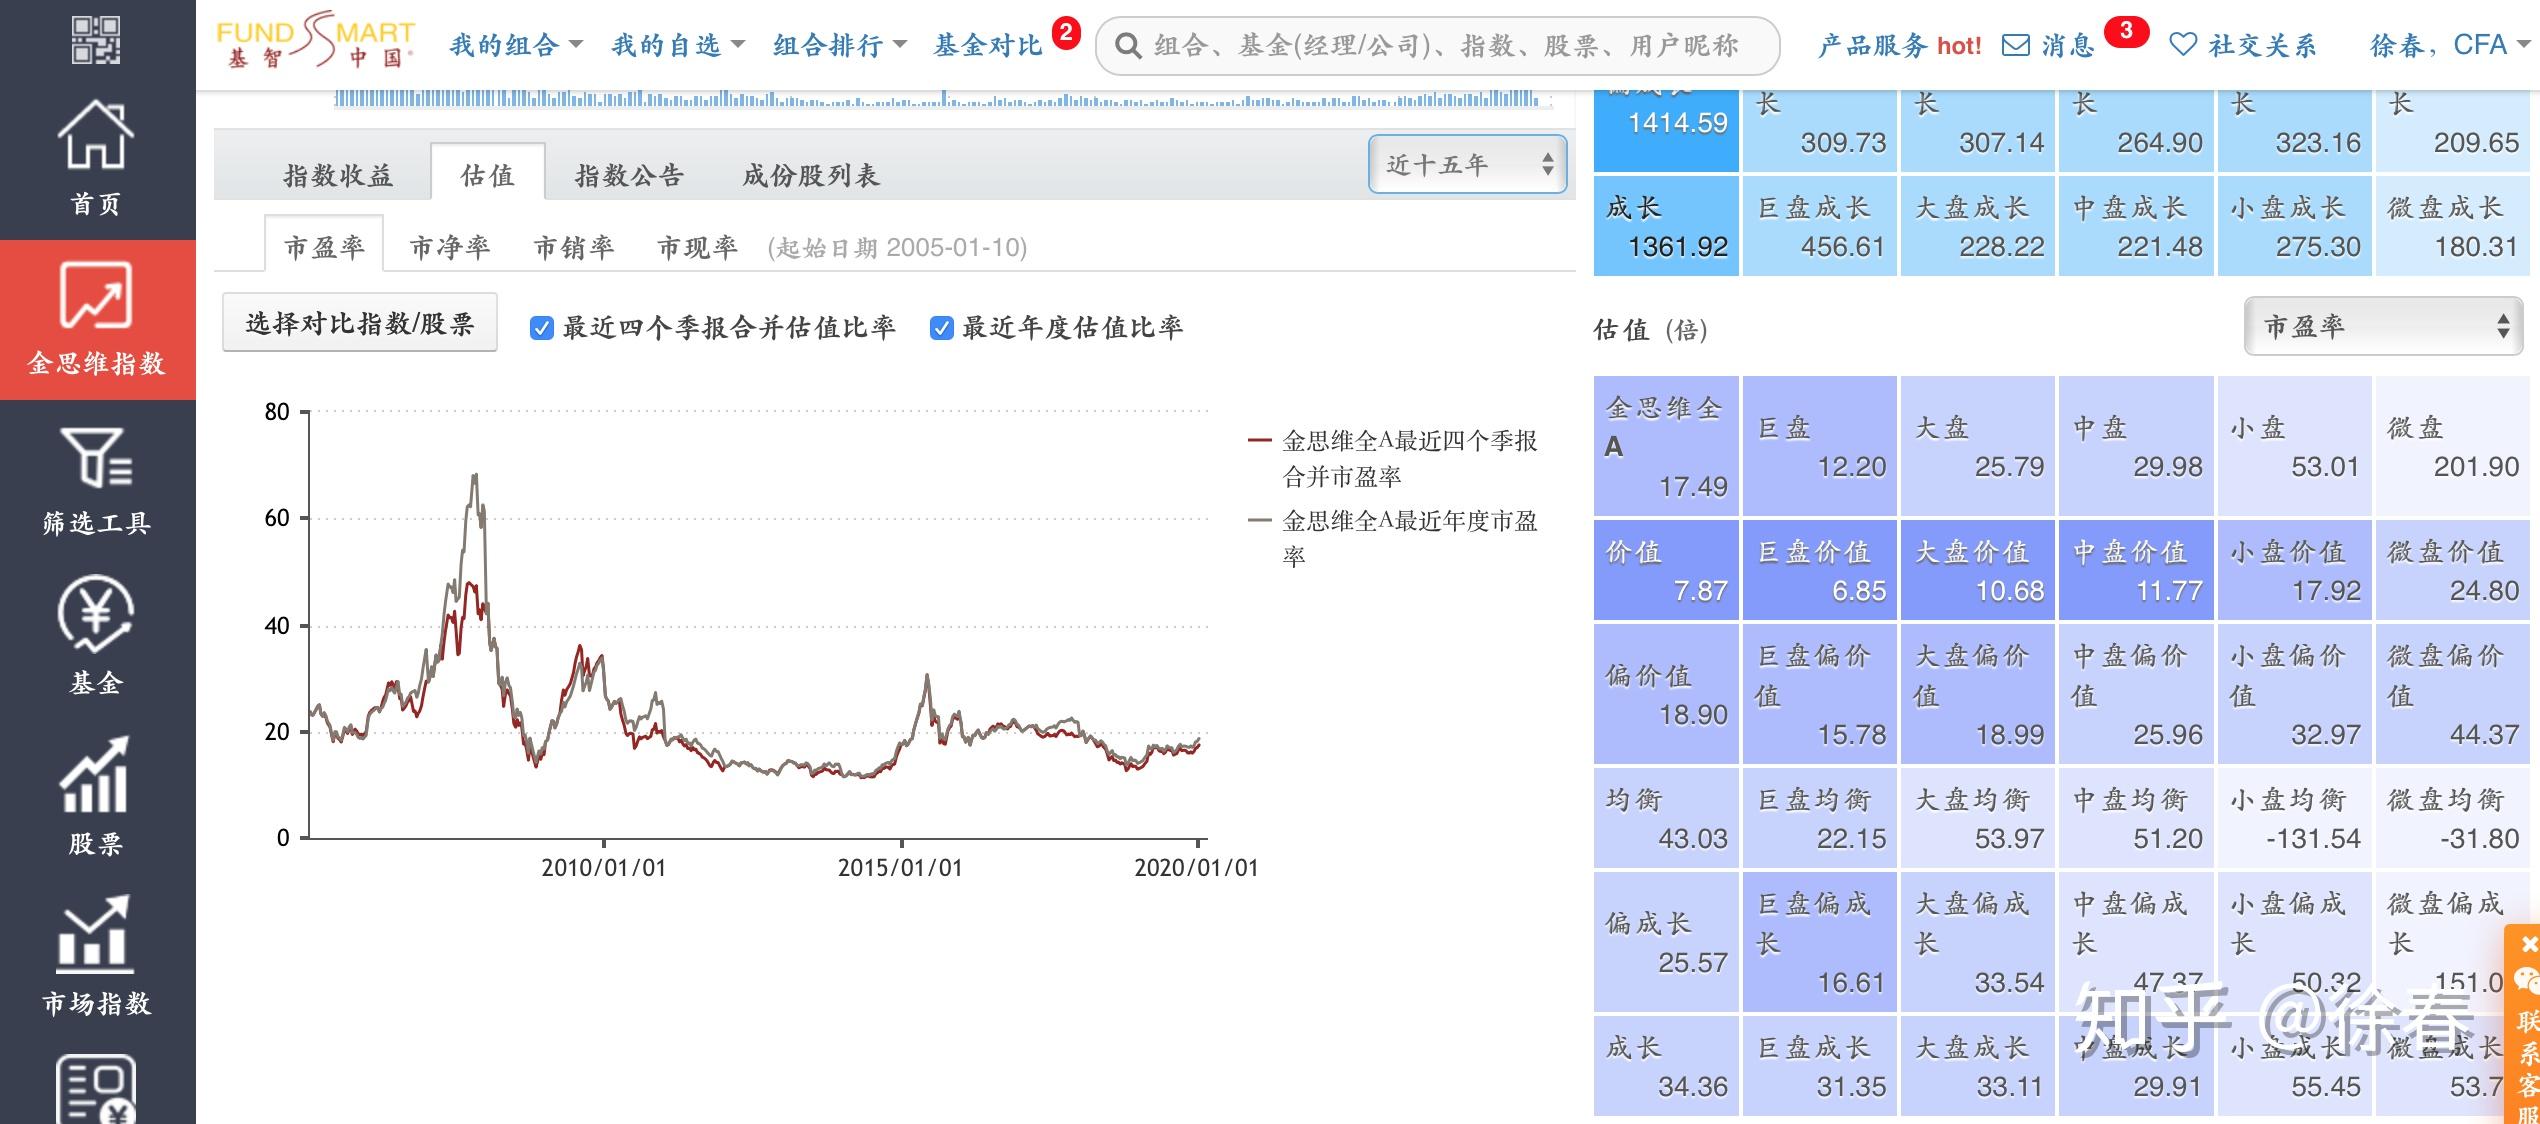Toggle 最近年度估值比率 checkbox
This screenshot has height=1124, width=2540.
pyautogui.click(x=941, y=328)
